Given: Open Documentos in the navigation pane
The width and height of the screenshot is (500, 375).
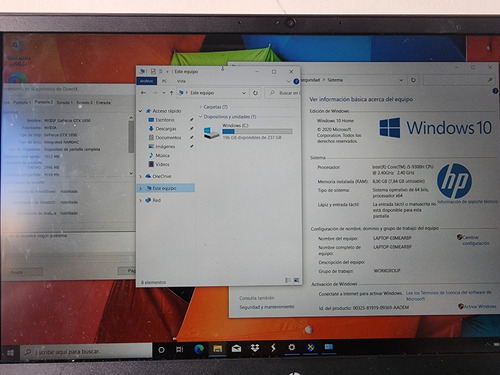Looking at the screenshot, I should tap(165, 137).
